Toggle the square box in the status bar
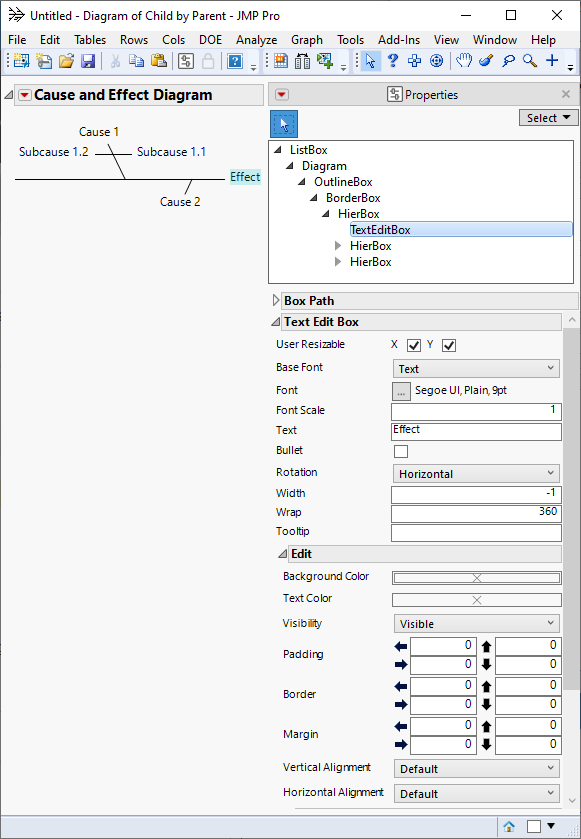The width and height of the screenshot is (581, 839). click(x=533, y=827)
